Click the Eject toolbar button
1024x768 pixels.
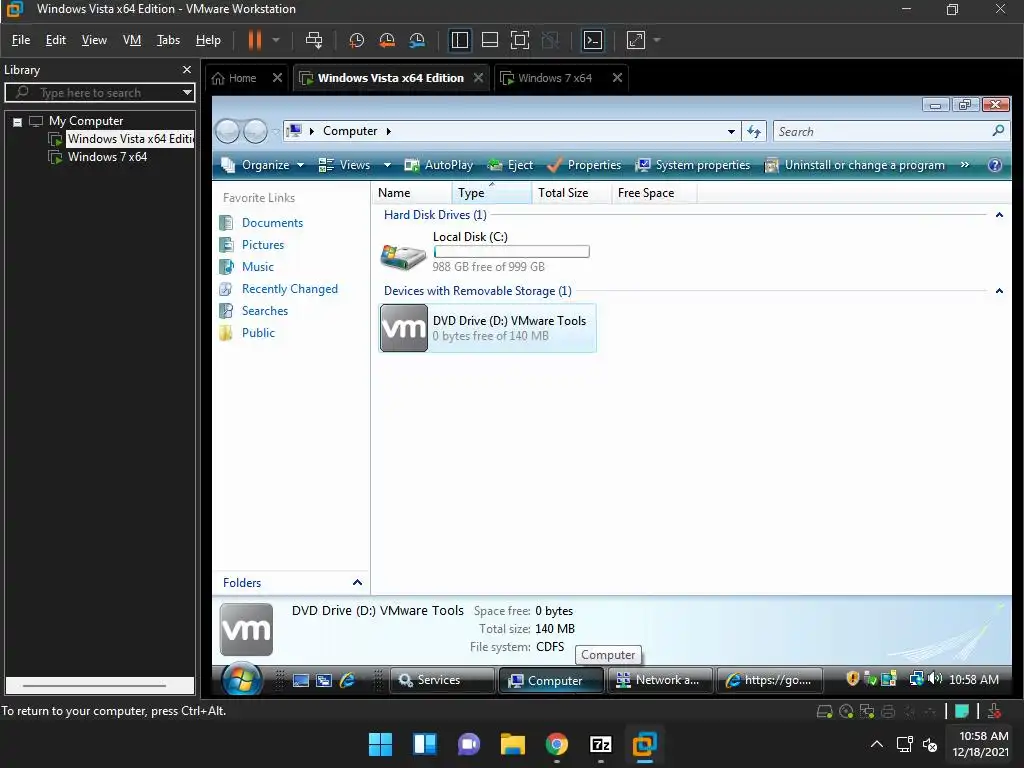click(x=510, y=165)
